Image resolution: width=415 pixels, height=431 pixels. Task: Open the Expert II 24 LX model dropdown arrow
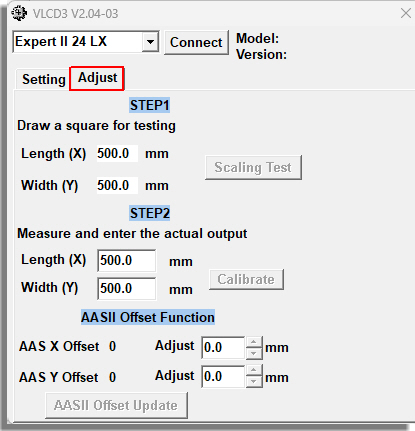[x=150, y=42]
